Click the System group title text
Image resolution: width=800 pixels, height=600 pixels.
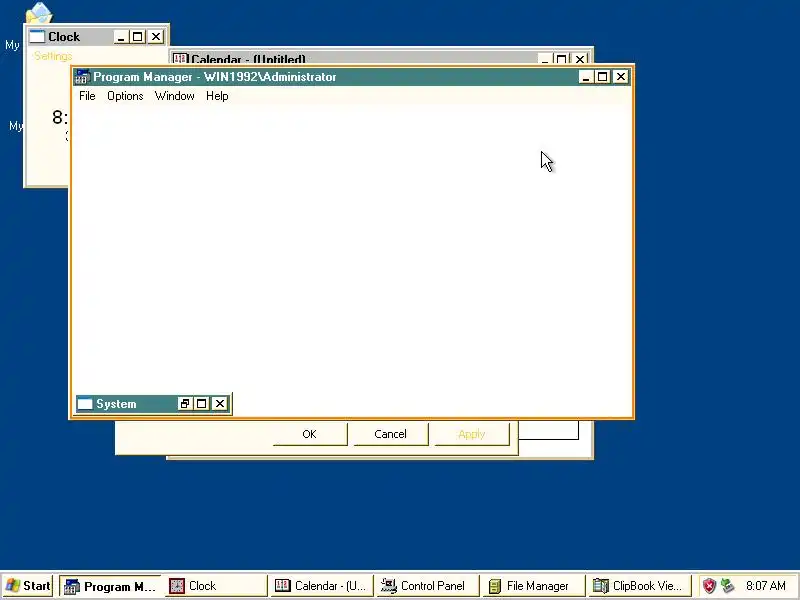pyautogui.click(x=116, y=404)
